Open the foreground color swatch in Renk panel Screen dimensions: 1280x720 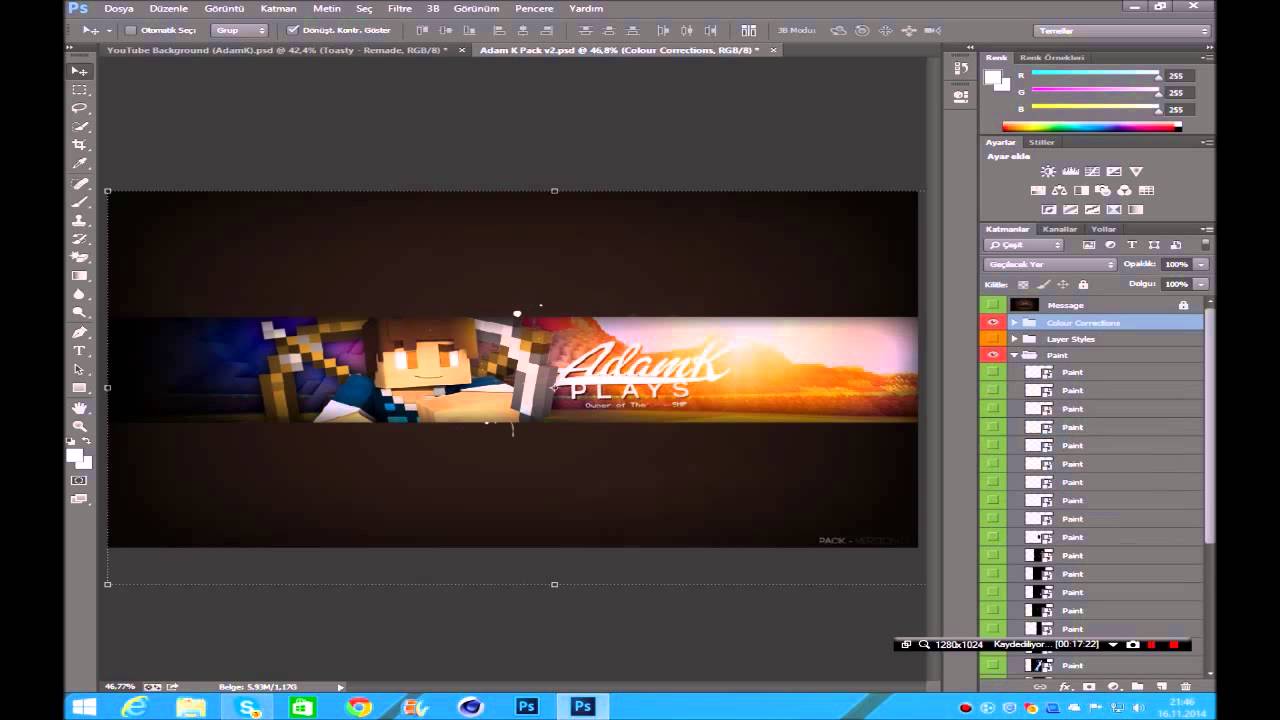993,77
